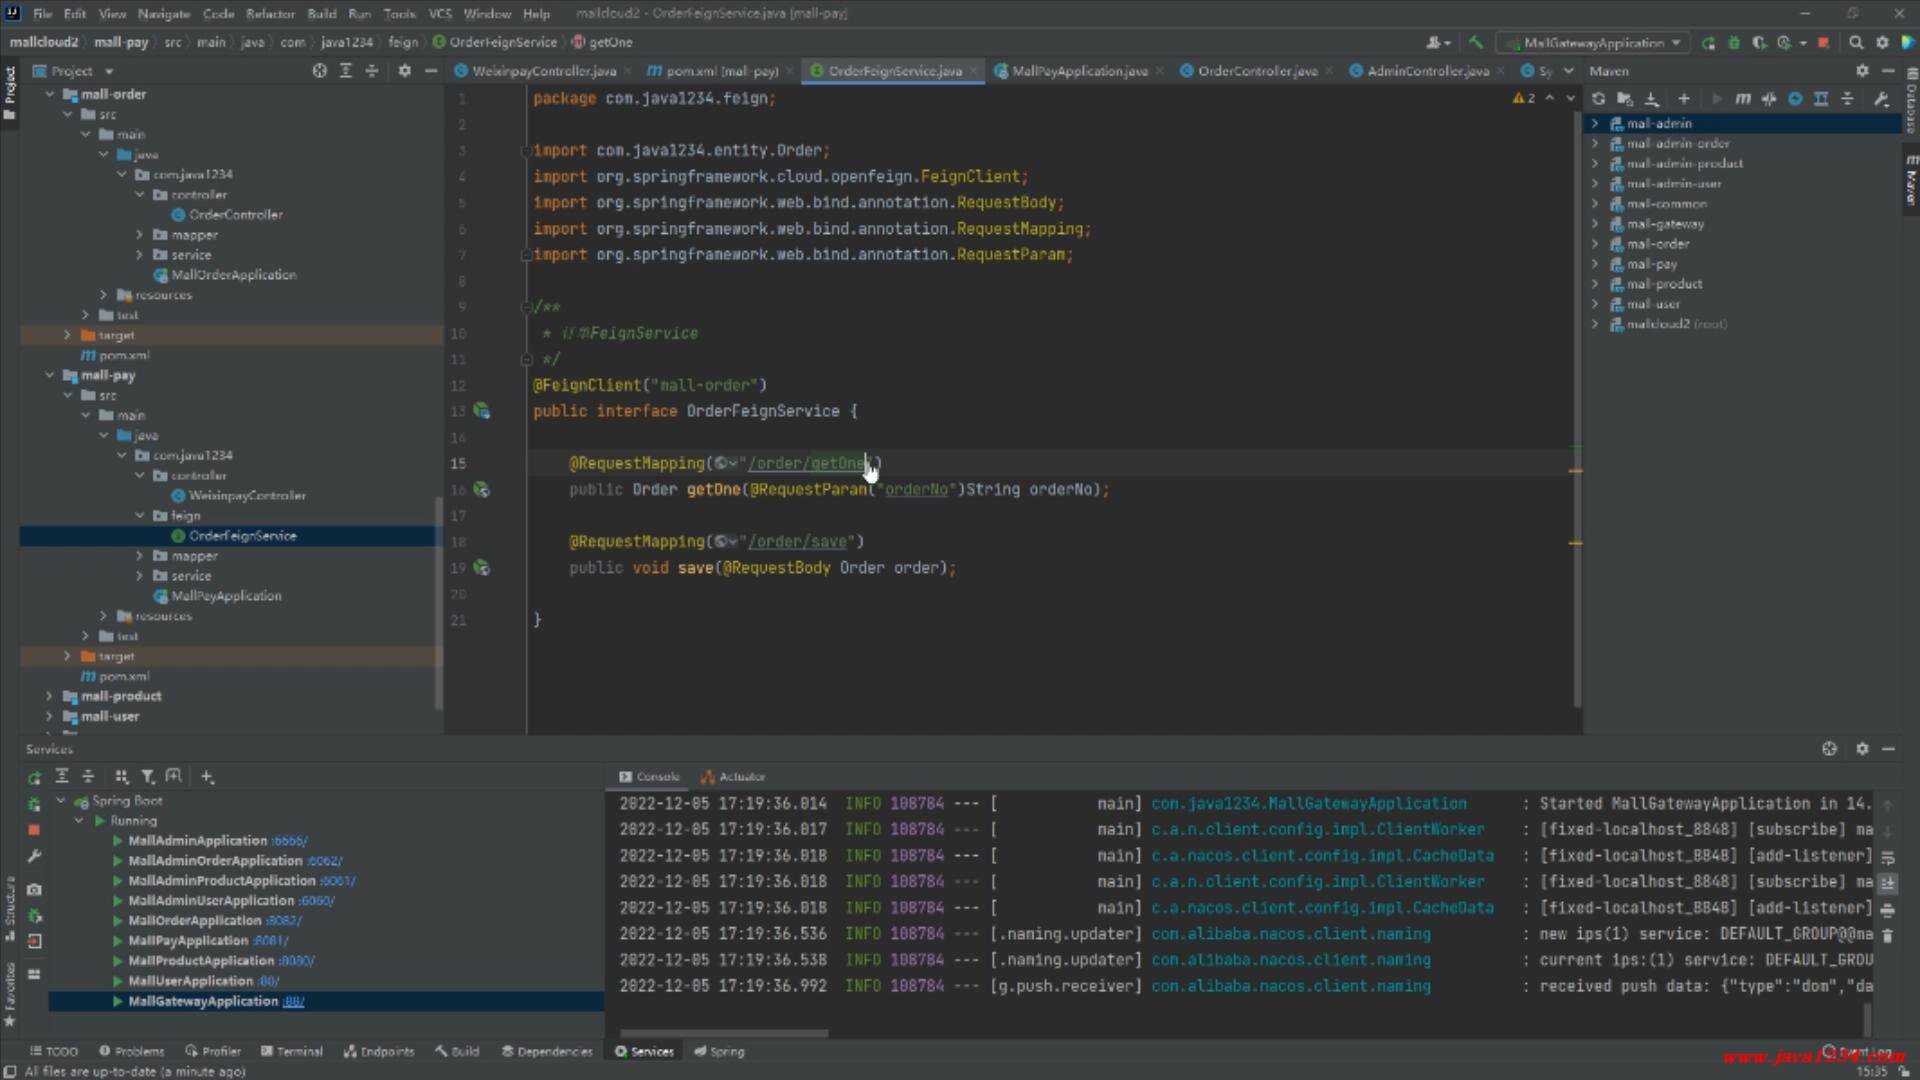Switch to the OrderController.java tab
This screenshot has height=1080, width=1920.
[1256, 71]
